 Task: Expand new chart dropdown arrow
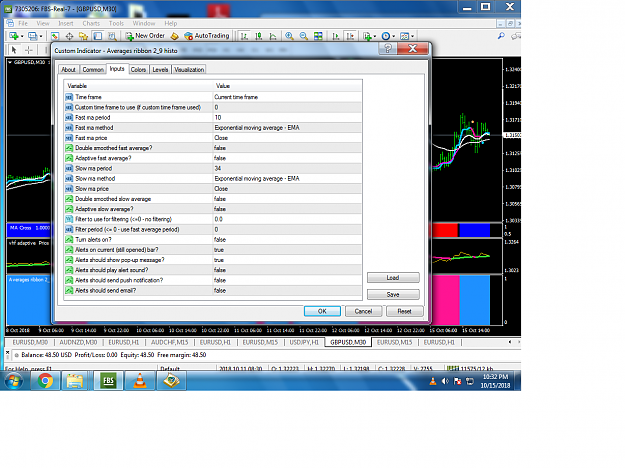pos(22,36)
